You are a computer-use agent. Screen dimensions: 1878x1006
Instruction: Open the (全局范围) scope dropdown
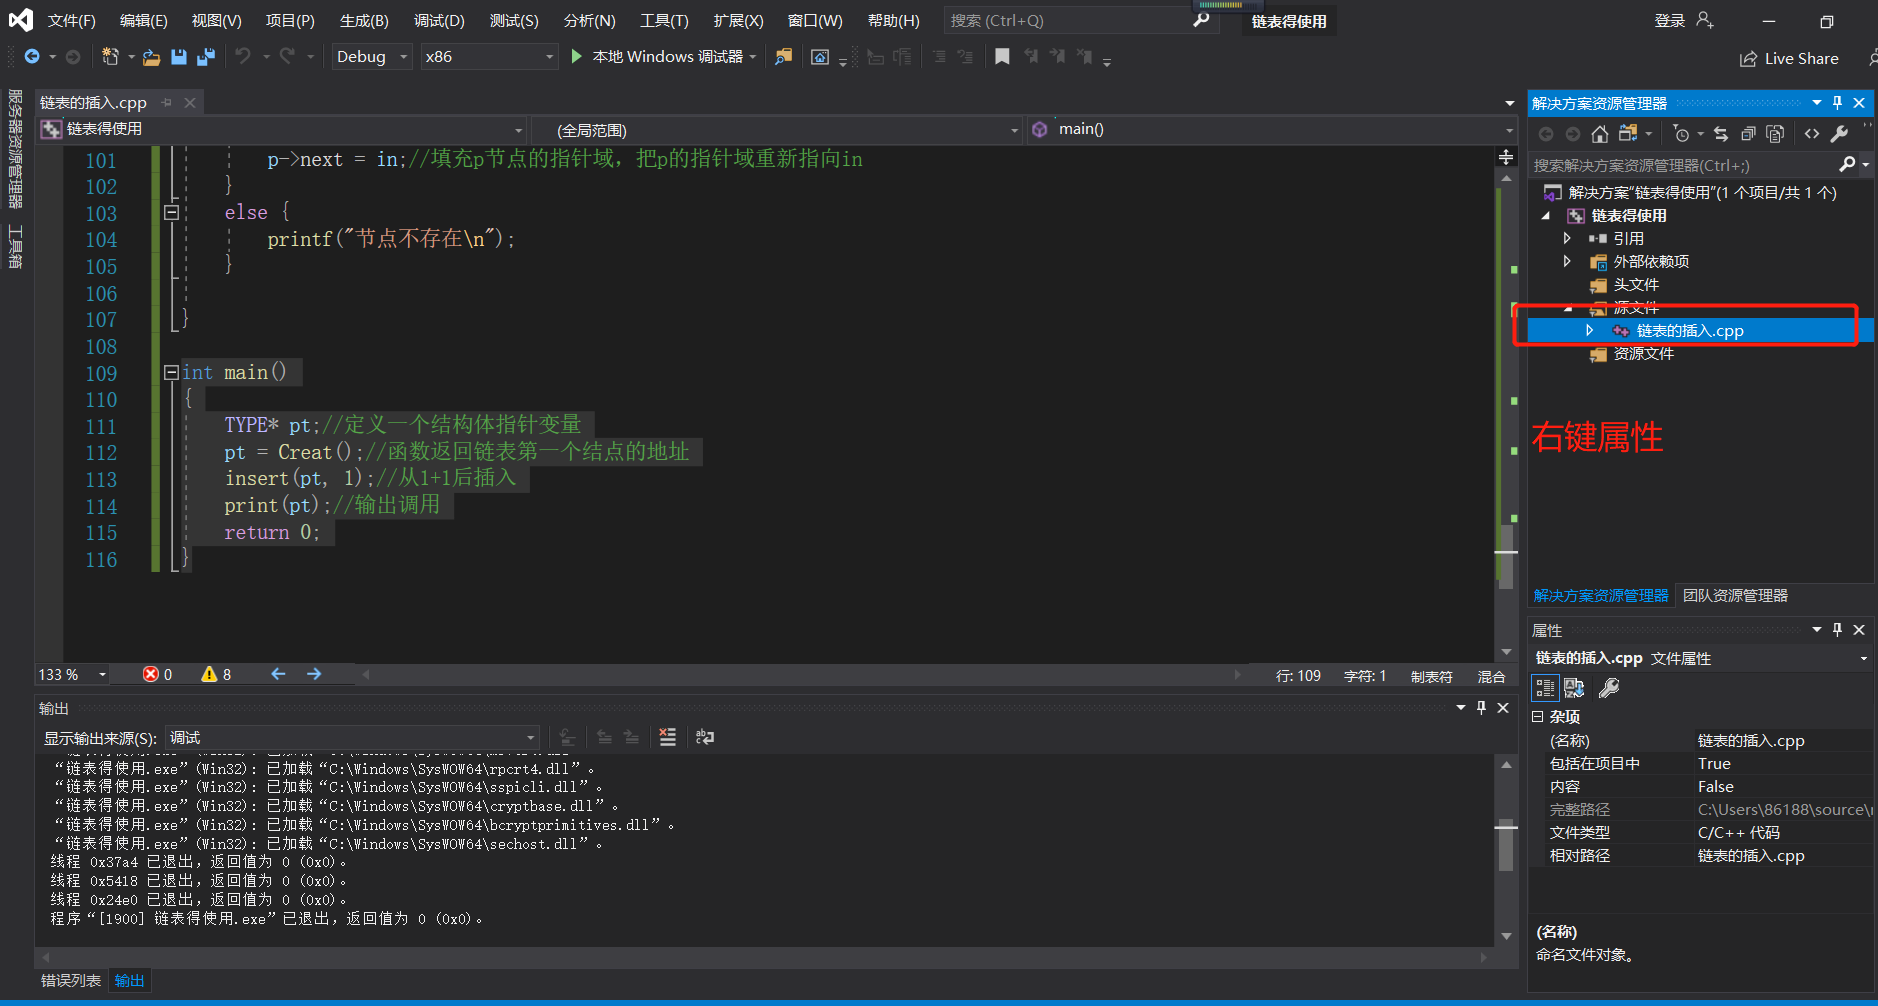tap(776, 130)
